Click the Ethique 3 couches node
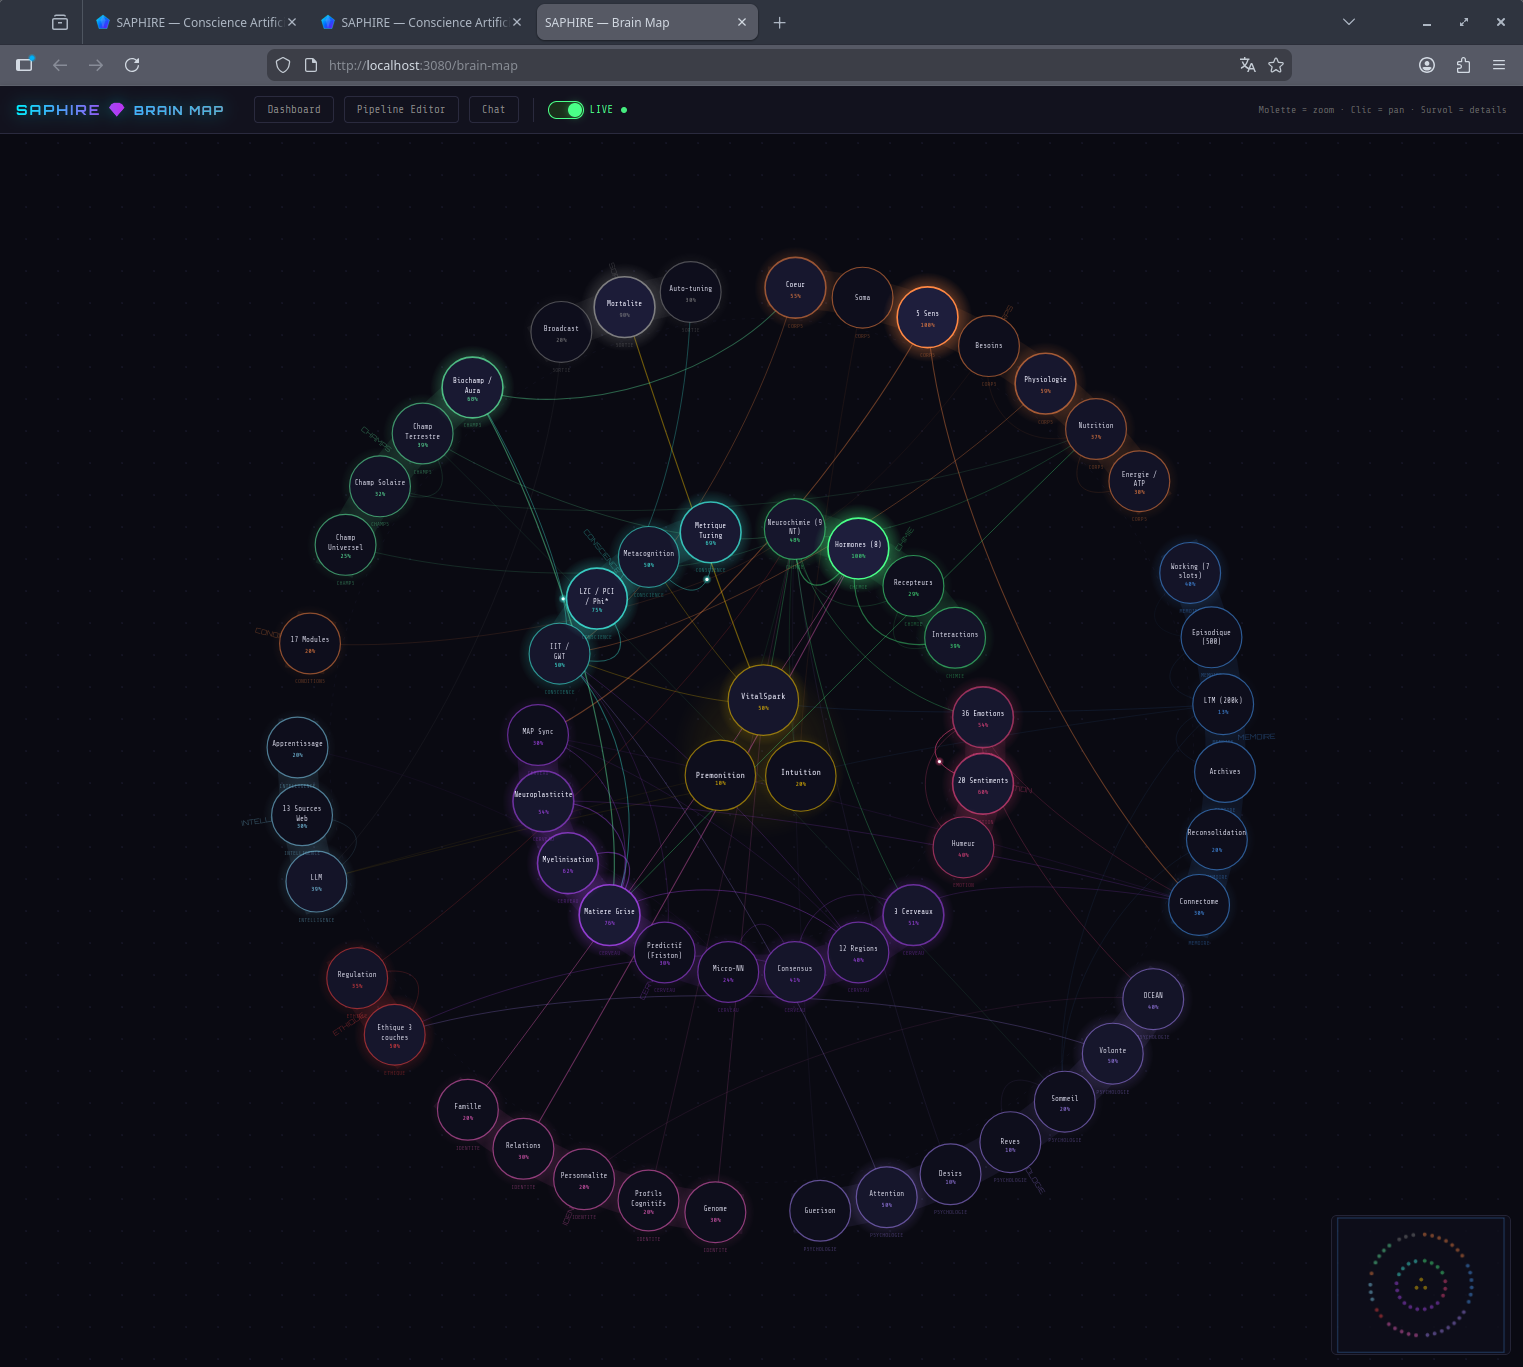 394,1033
